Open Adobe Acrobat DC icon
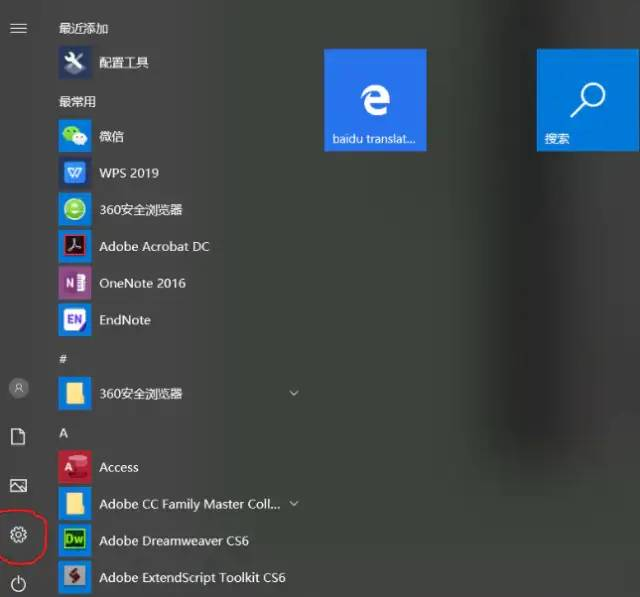This screenshot has width=640, height=597. 75,246
